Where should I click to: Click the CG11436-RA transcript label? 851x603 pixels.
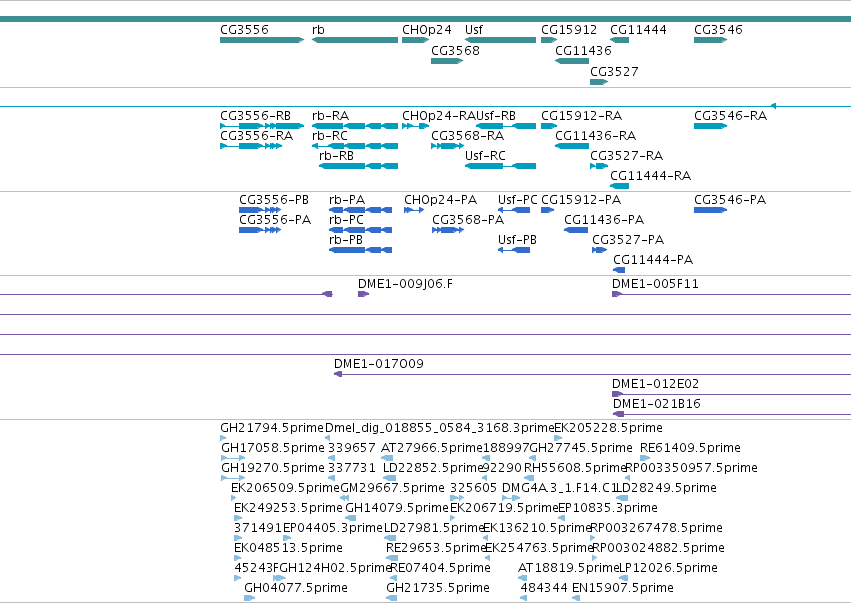tap(595, 136)
